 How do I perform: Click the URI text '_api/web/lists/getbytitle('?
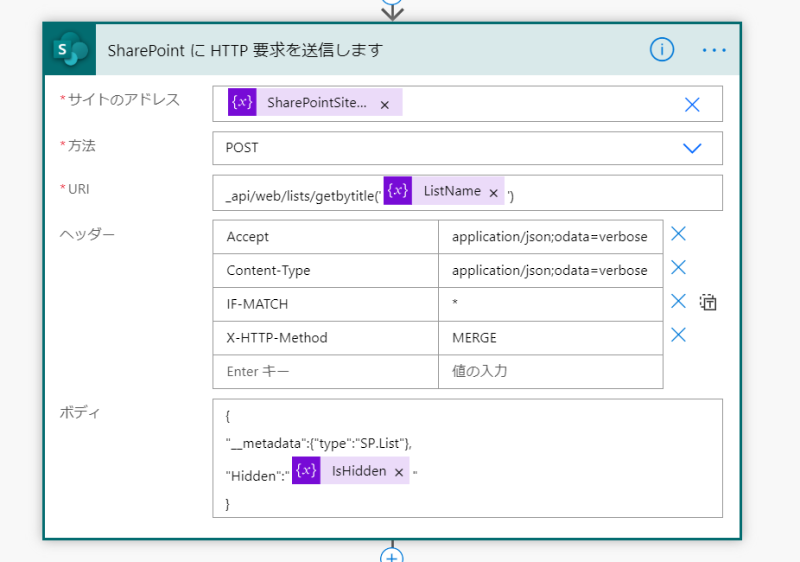[304, 196]
